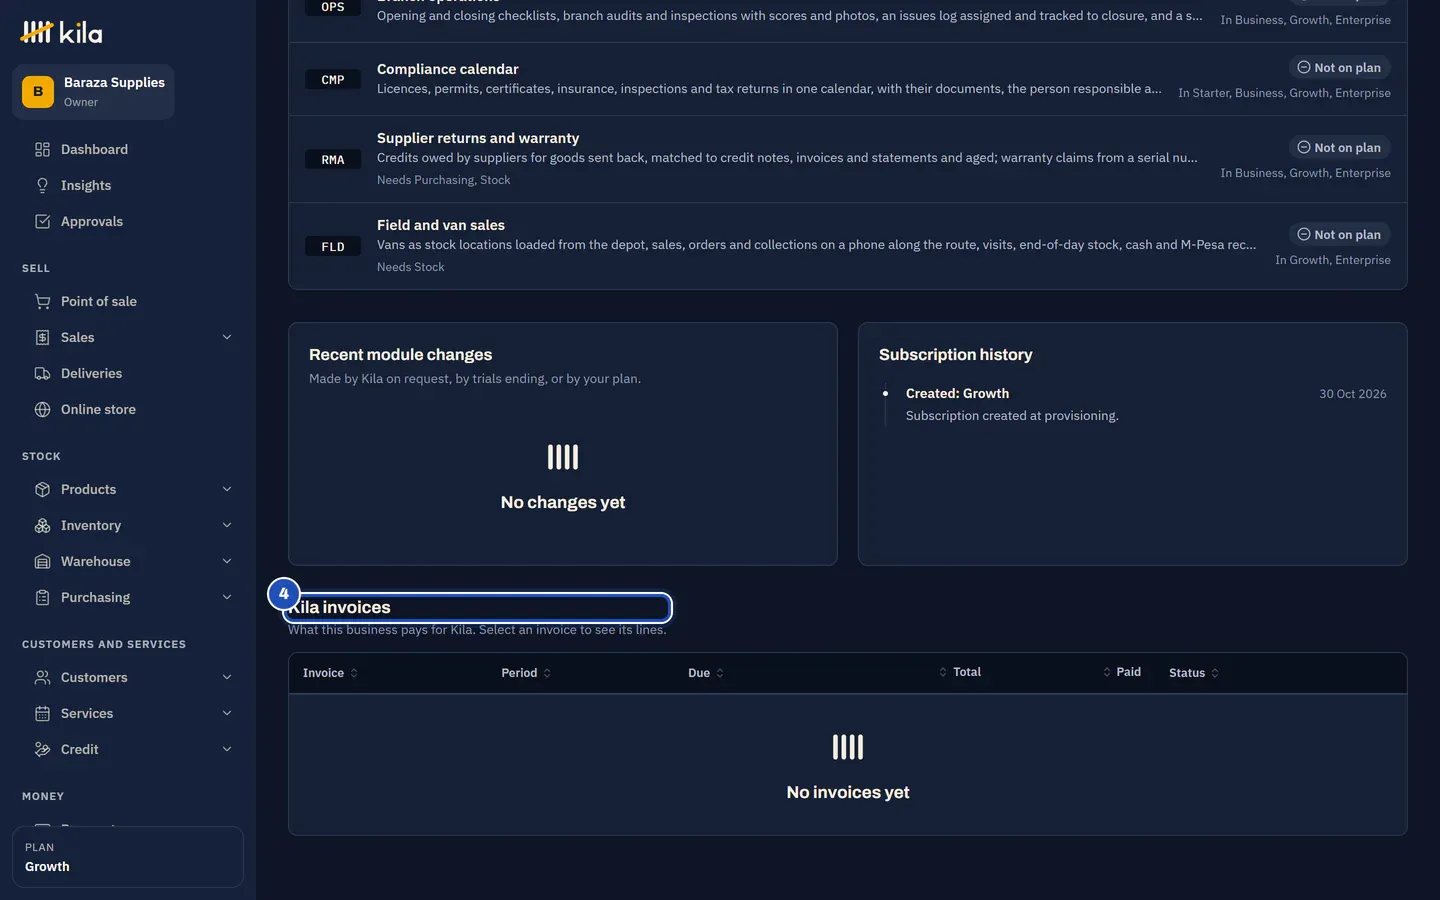
Task: Sort by Total column arrows
Action: coord(943,672)
